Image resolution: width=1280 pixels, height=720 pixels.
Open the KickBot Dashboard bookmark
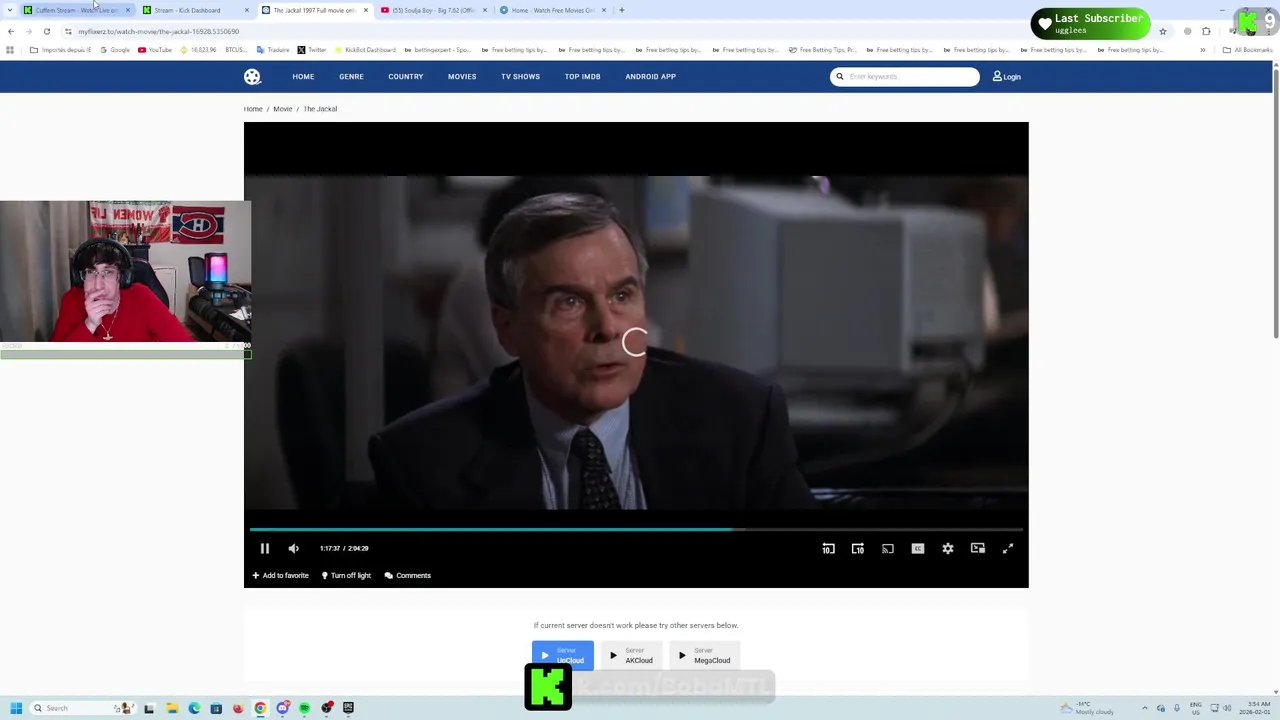pos(365,50)
